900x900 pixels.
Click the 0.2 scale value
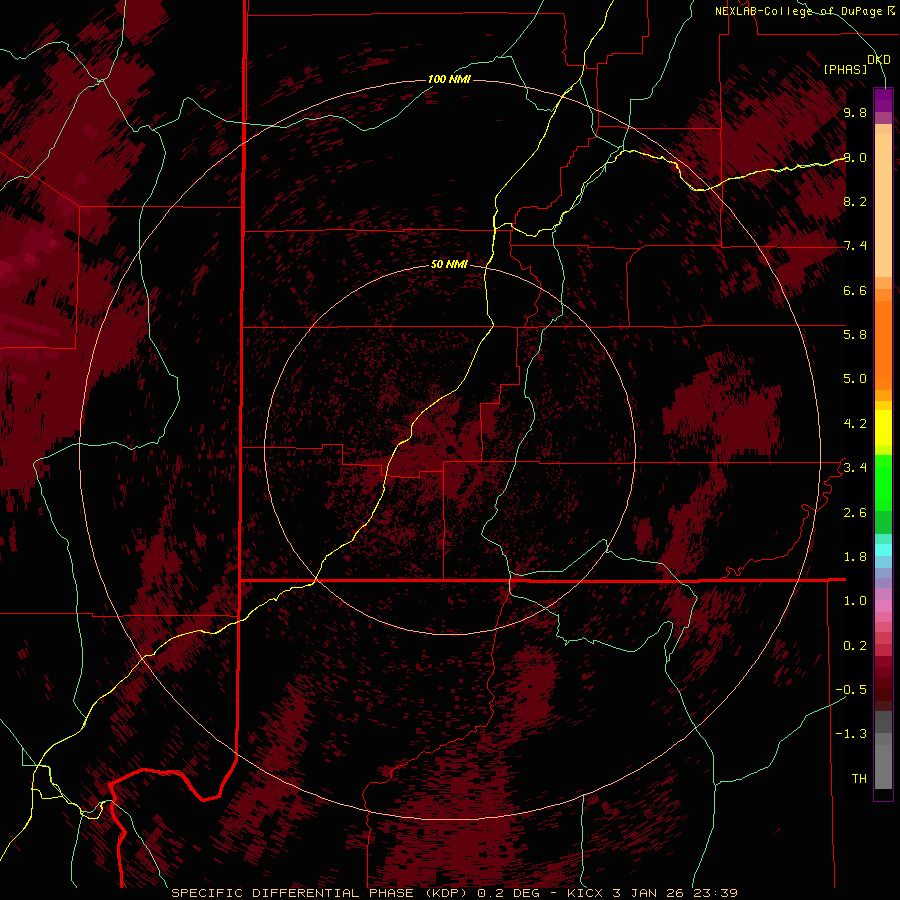click(x=855, y=646)
